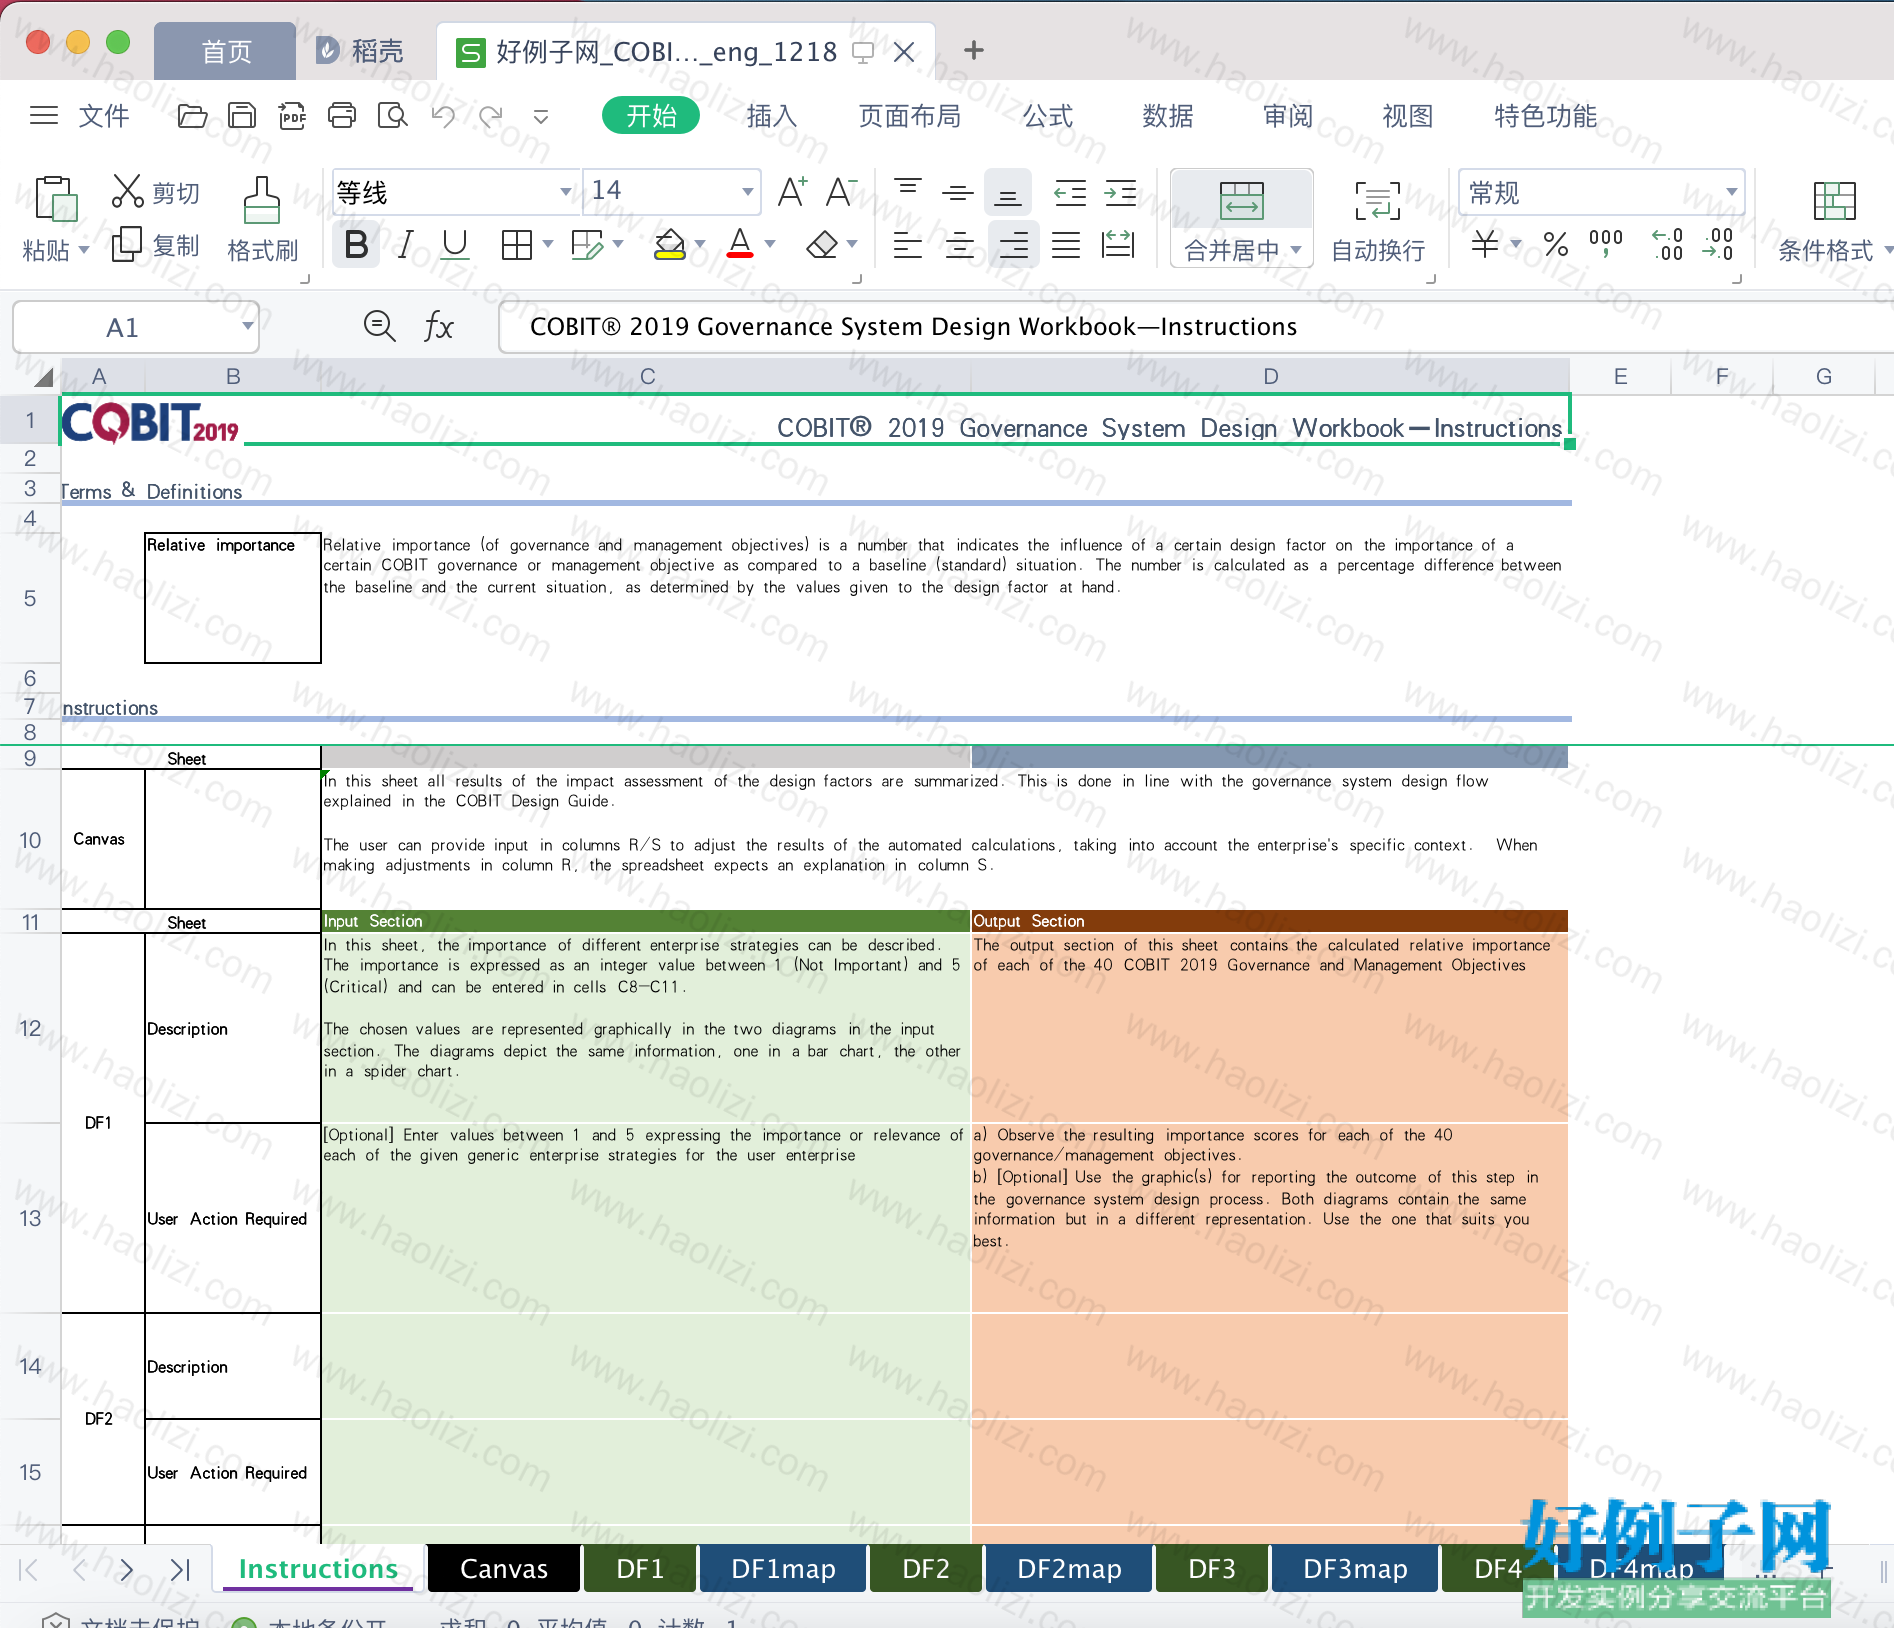Apply thousands separator format
Screen dimensions: 1894x1628
click(1606, 244)
